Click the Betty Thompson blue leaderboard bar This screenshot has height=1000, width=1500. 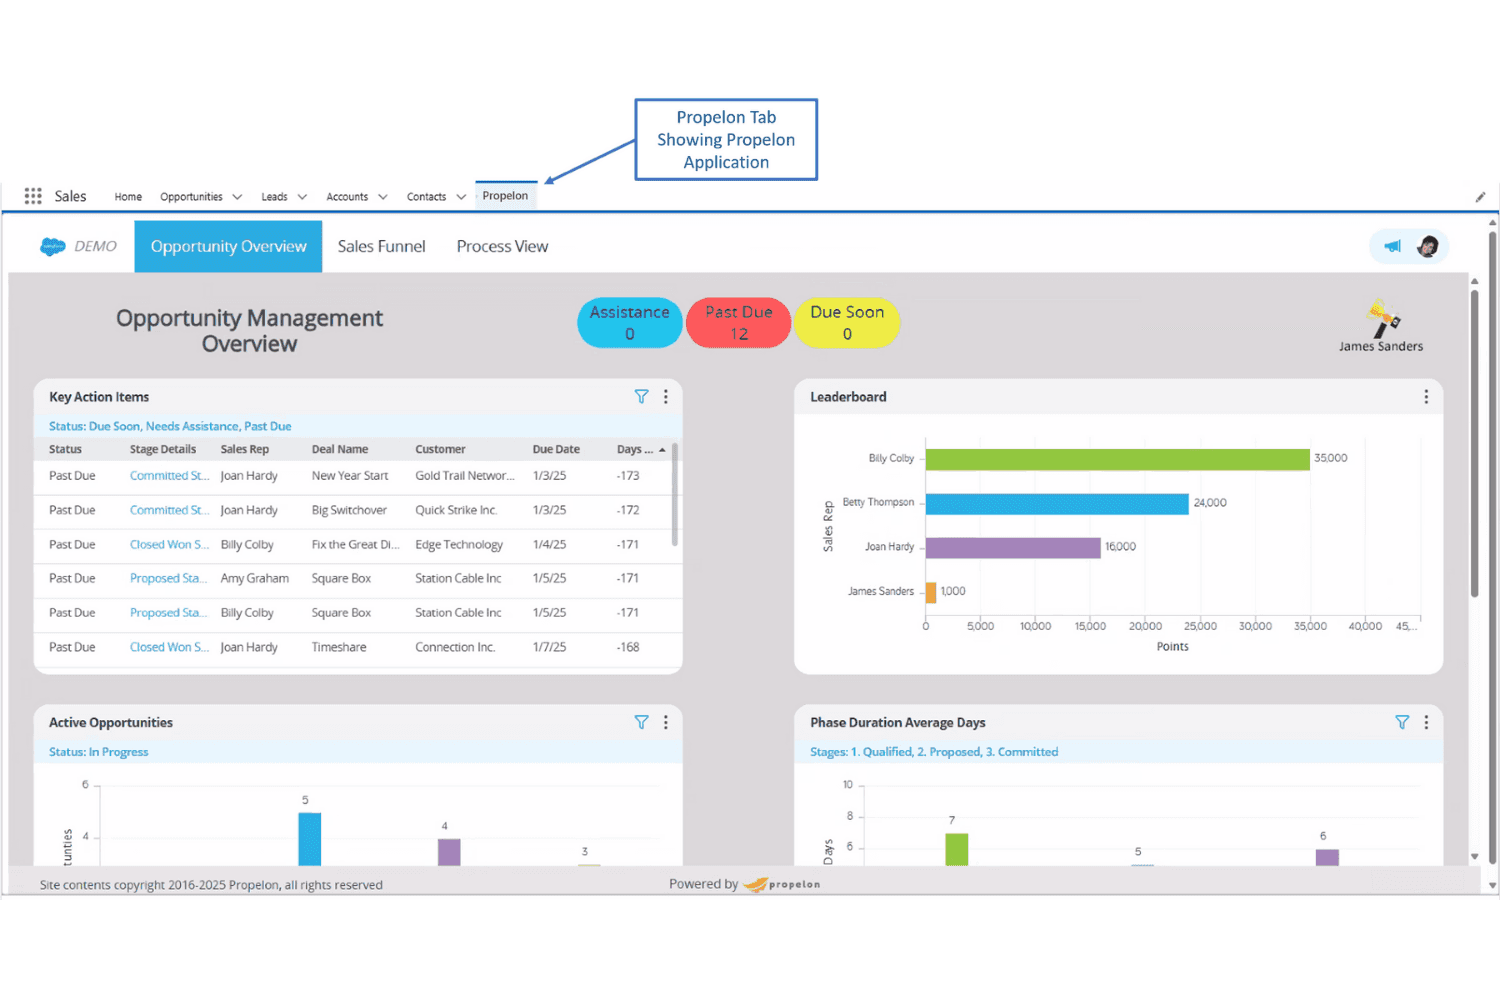(x=1057, y=503)
